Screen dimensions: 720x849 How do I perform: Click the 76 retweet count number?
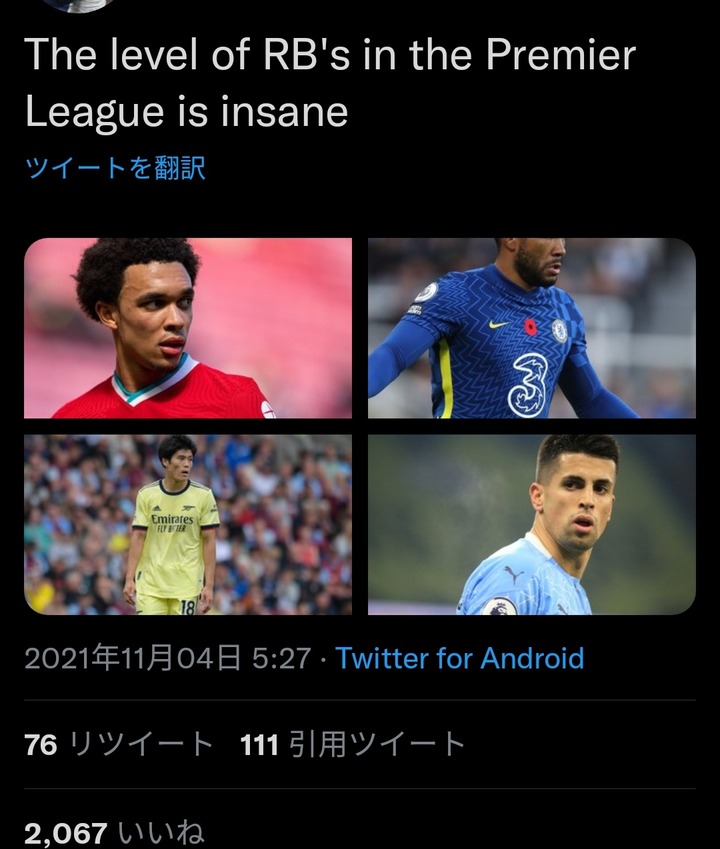pos(41,745)
